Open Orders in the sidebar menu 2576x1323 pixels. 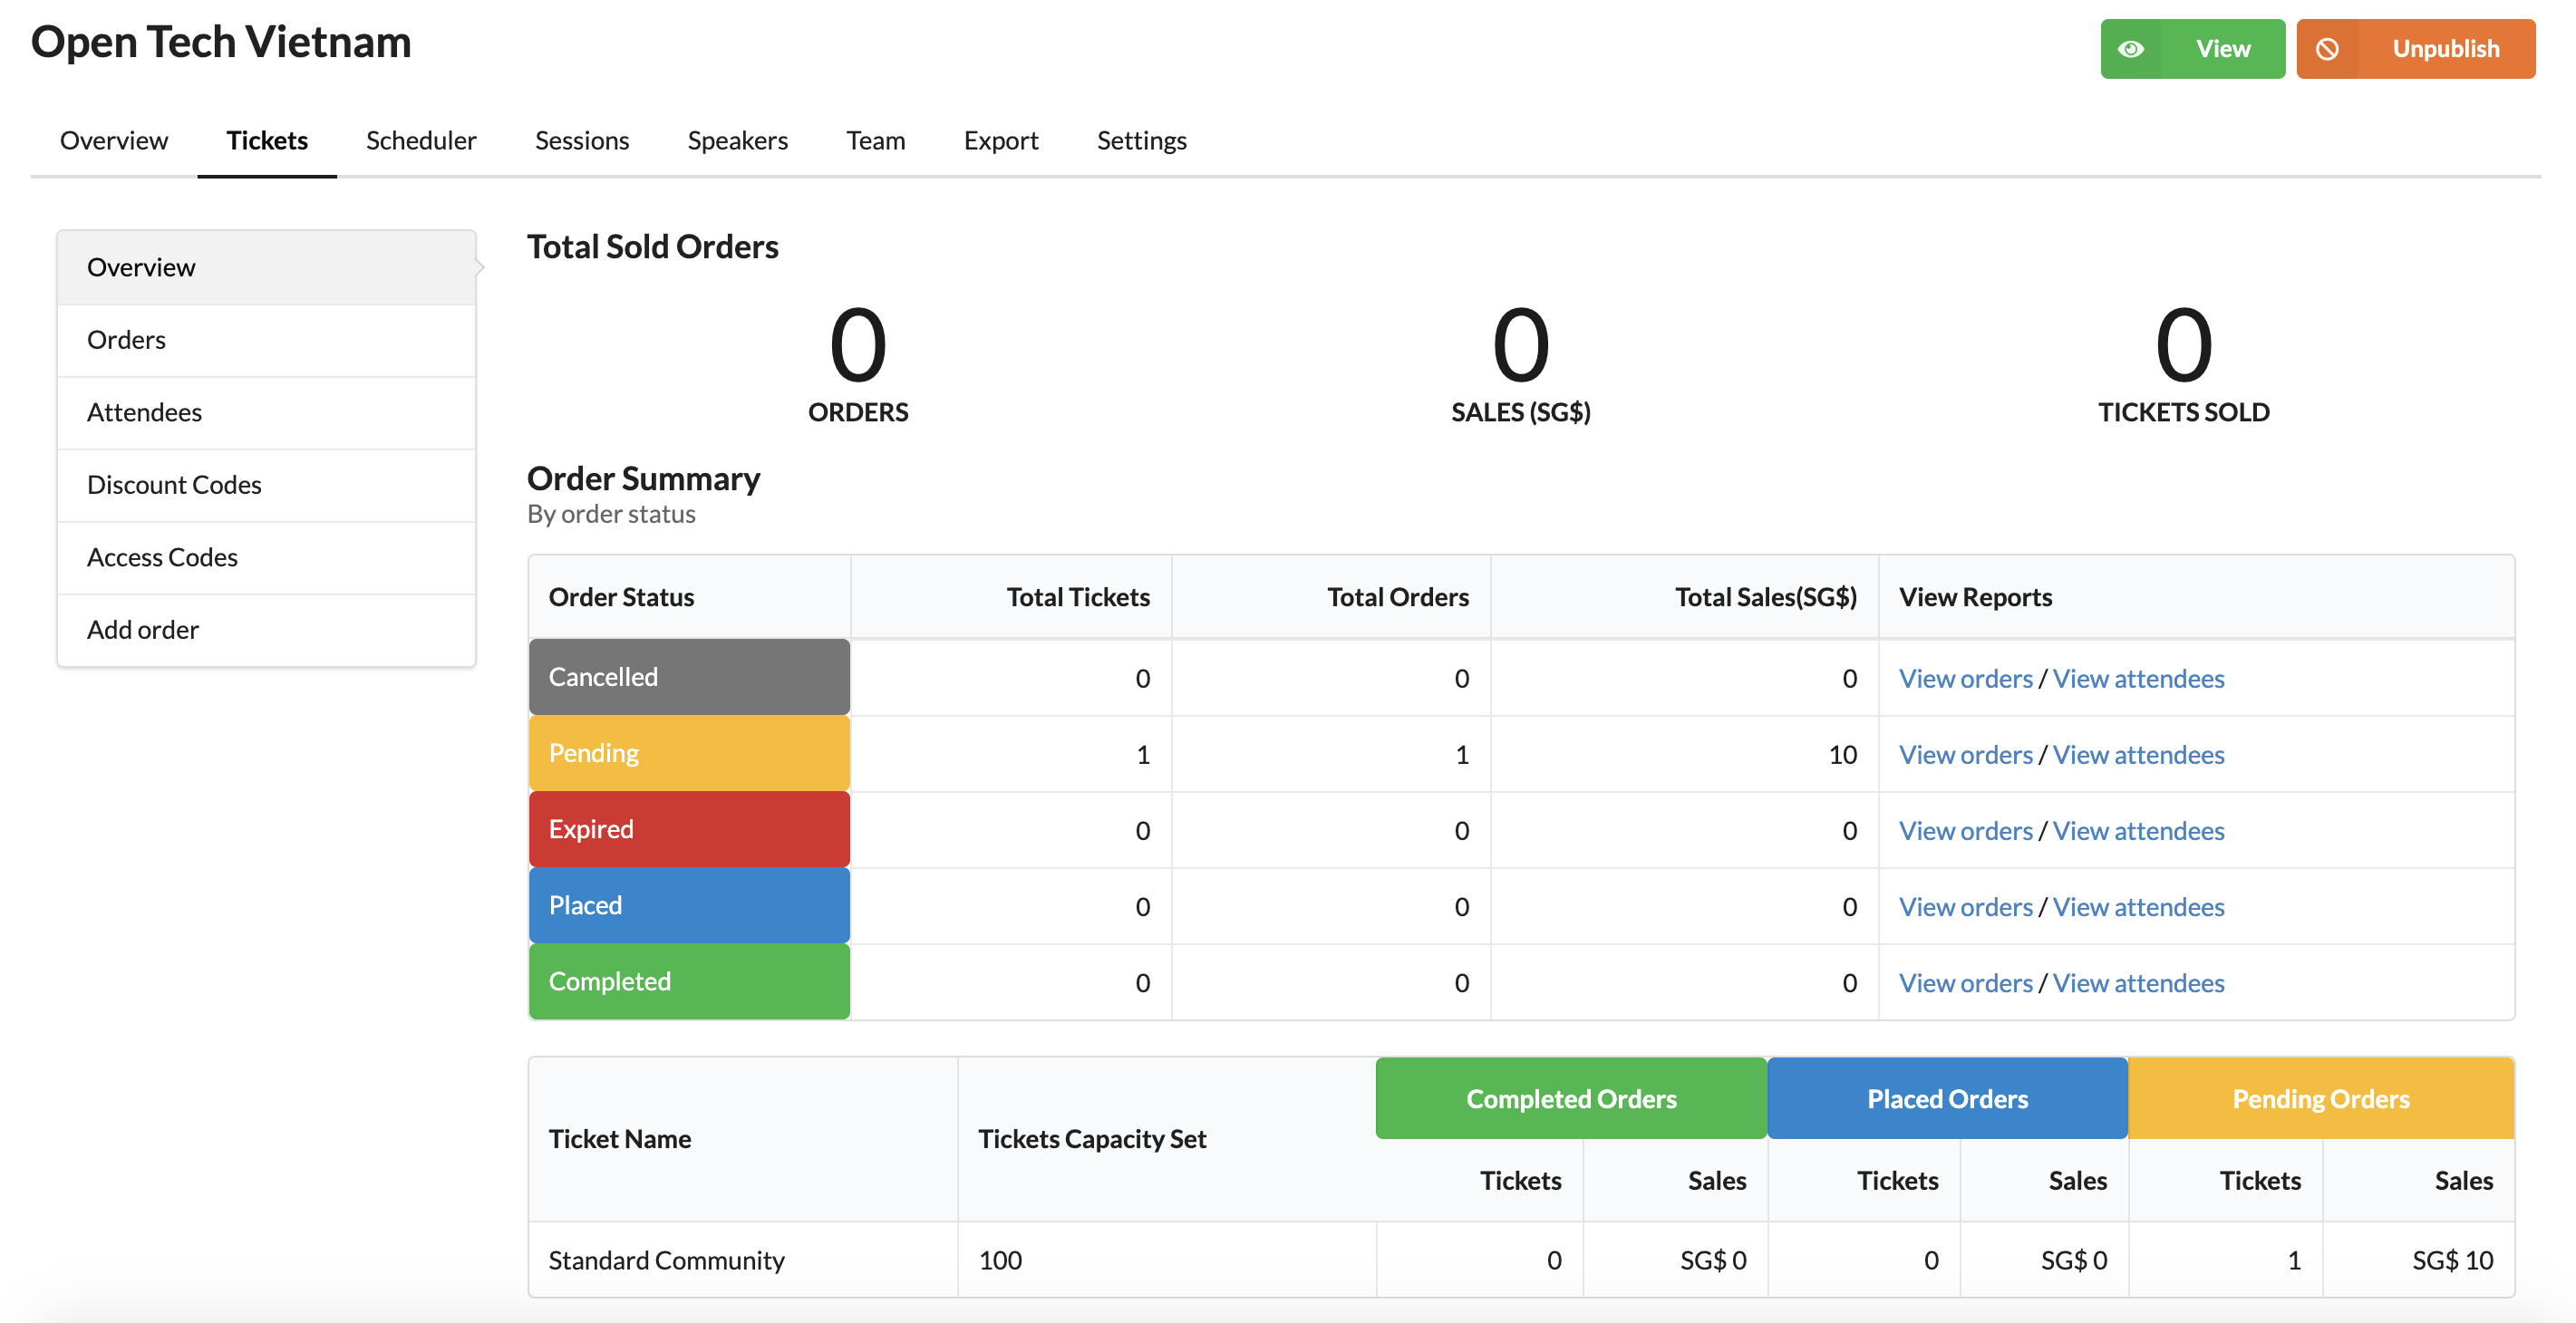(266, 340)
